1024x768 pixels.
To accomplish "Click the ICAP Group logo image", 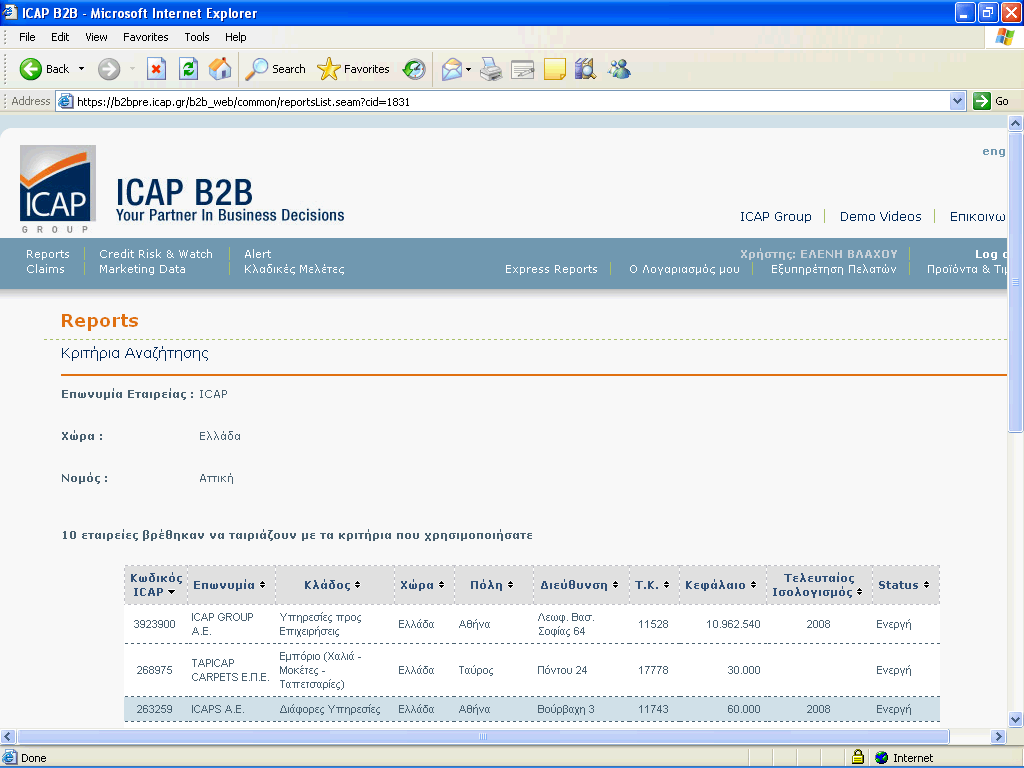I will [x=58, y=189].
